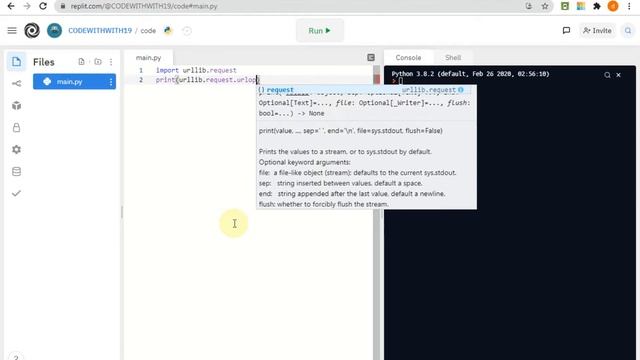Viewport: 640px width, 360px height.
Task: Switch to the Shell tab
Action: tap(453, 58)
